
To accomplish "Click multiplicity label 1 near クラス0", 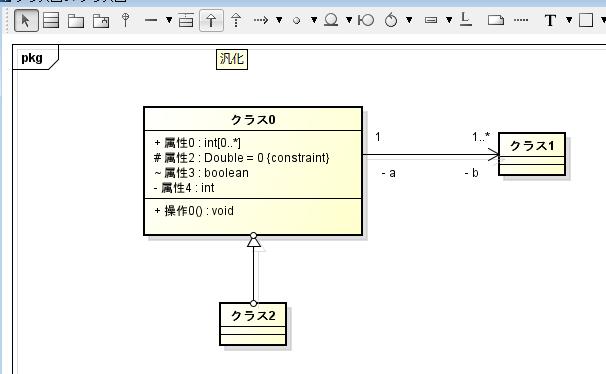I will pyautogui.click(x=378, y=136).
